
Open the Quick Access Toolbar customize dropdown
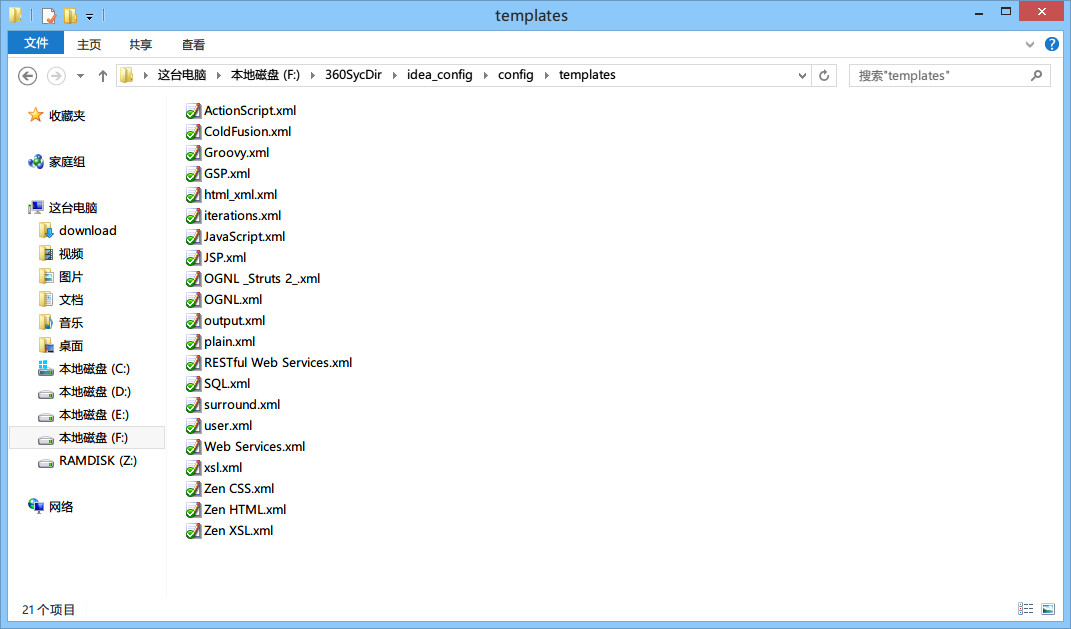(x=89, y=16)
